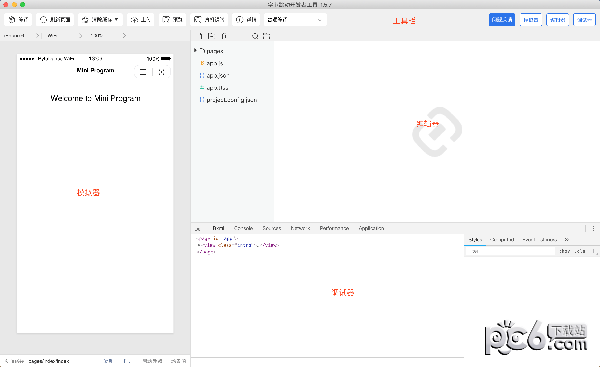Show more style tabs via the » chevron

tap(567, 240)
